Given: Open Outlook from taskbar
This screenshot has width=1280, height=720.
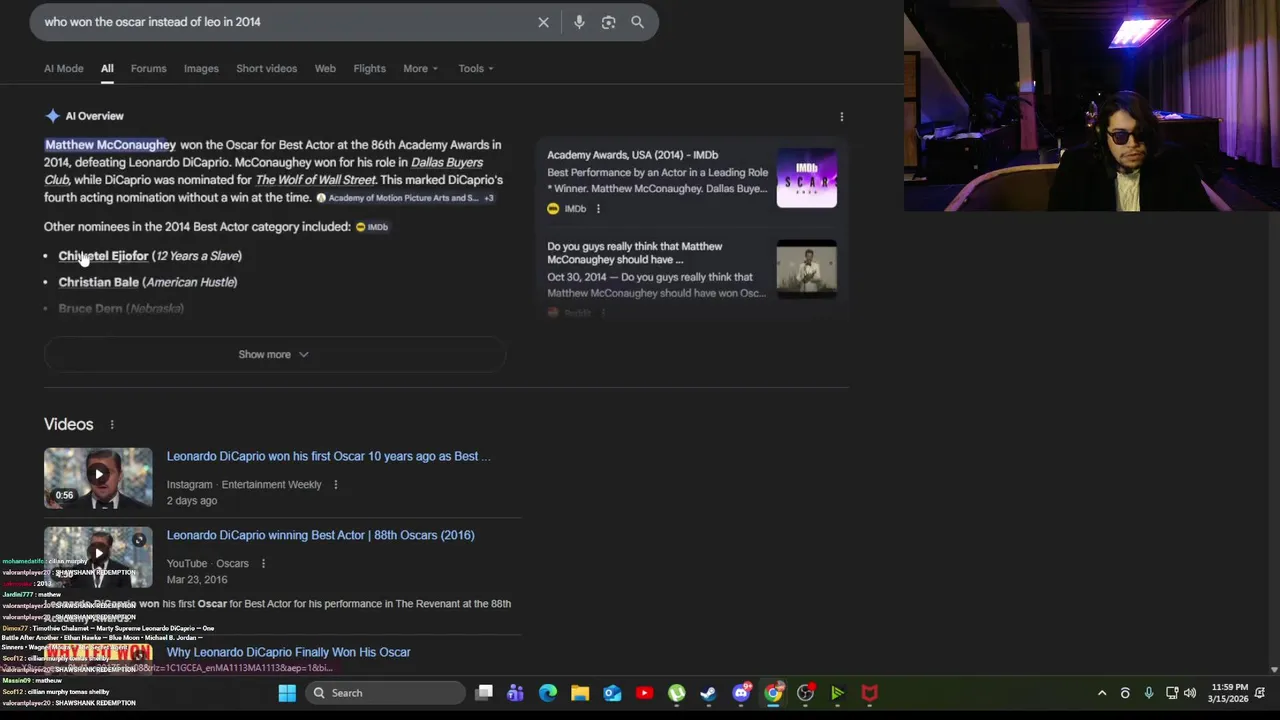Looking at the screenshot, I should point(612,693).
